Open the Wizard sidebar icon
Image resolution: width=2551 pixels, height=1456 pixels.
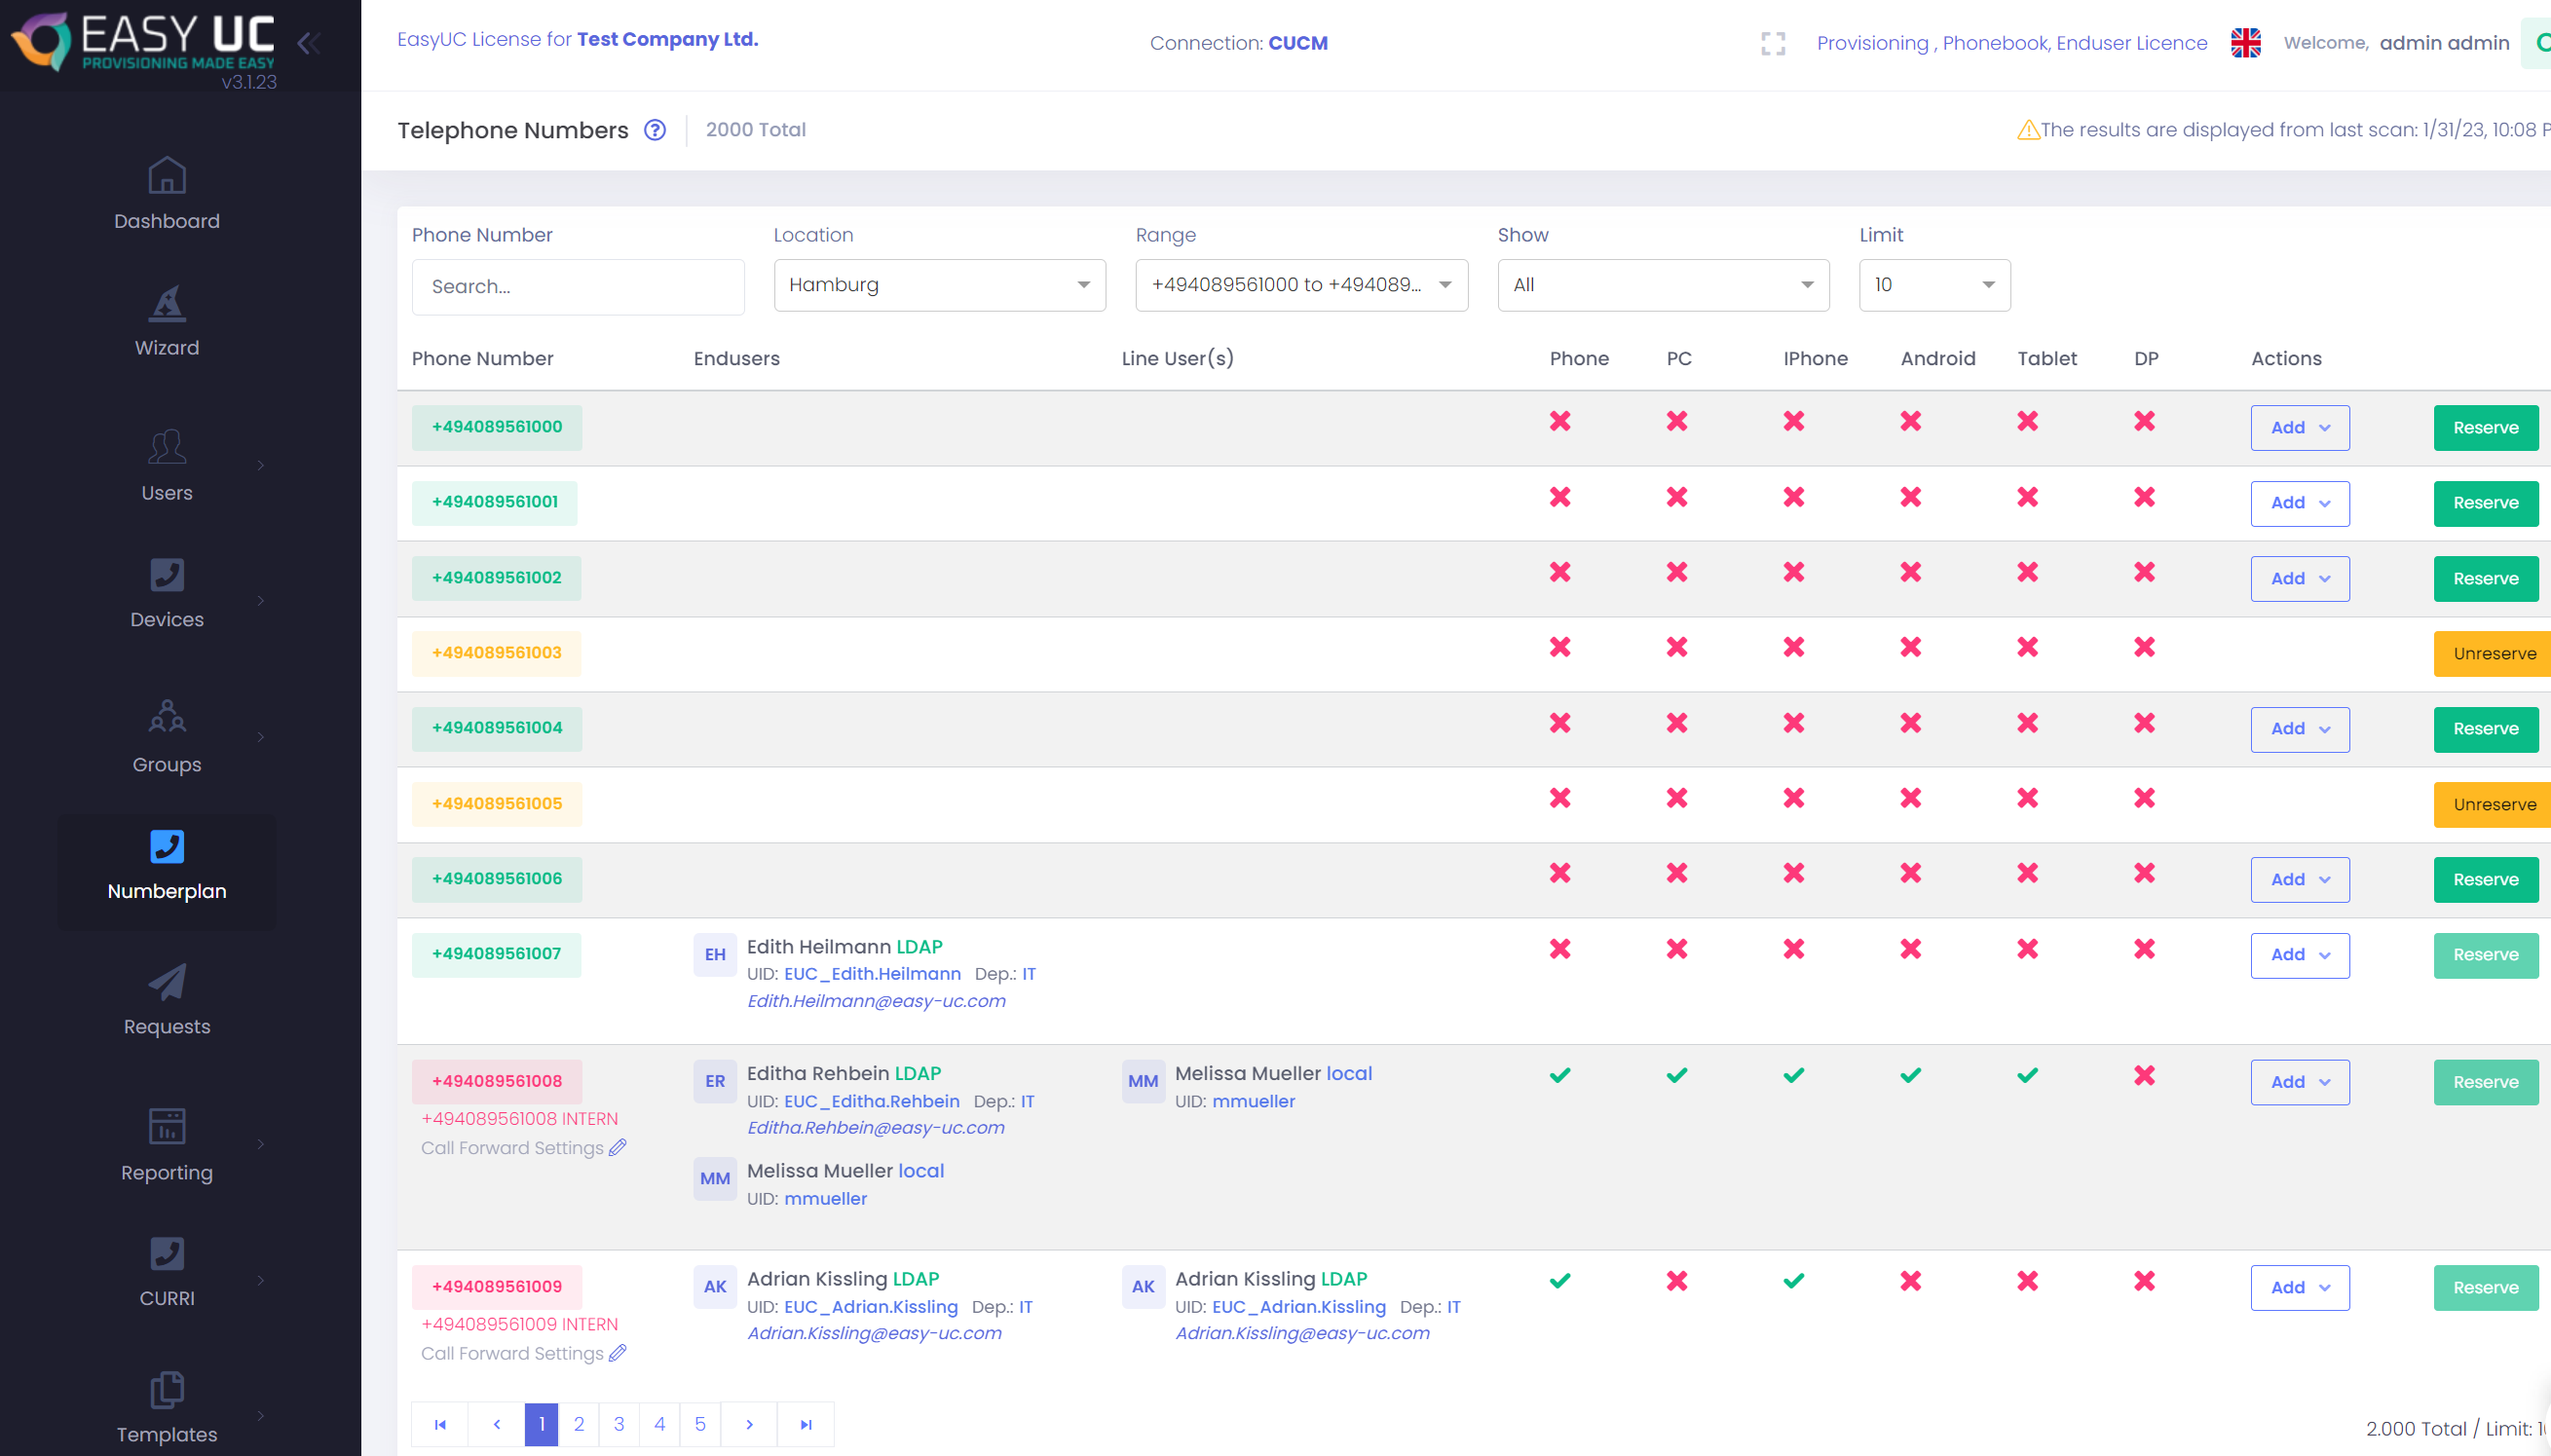tap(167, 304)
